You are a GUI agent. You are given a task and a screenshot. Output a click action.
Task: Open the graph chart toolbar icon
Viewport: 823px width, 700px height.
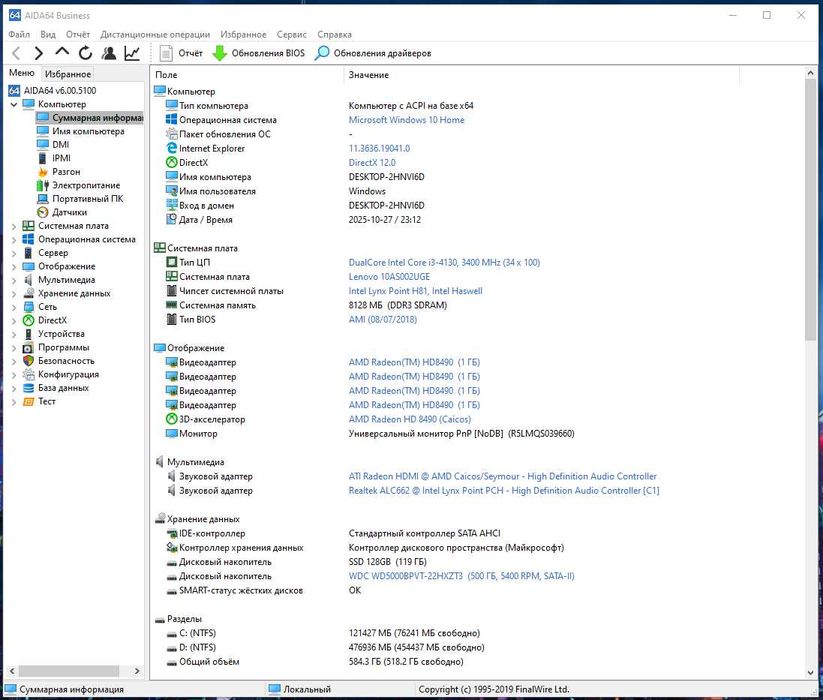132,53
